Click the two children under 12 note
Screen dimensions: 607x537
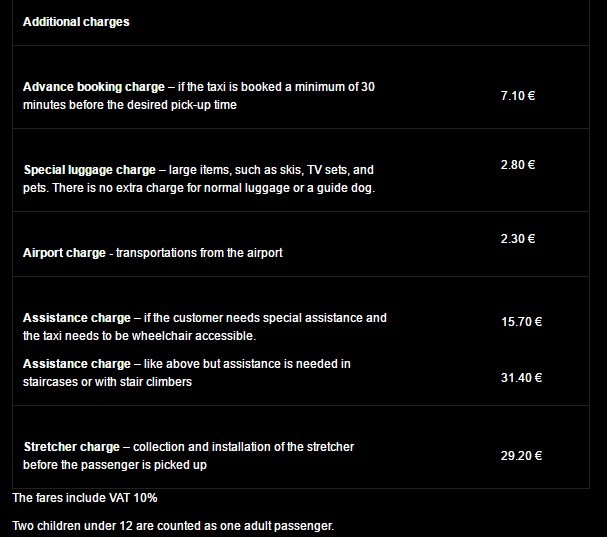172,526
